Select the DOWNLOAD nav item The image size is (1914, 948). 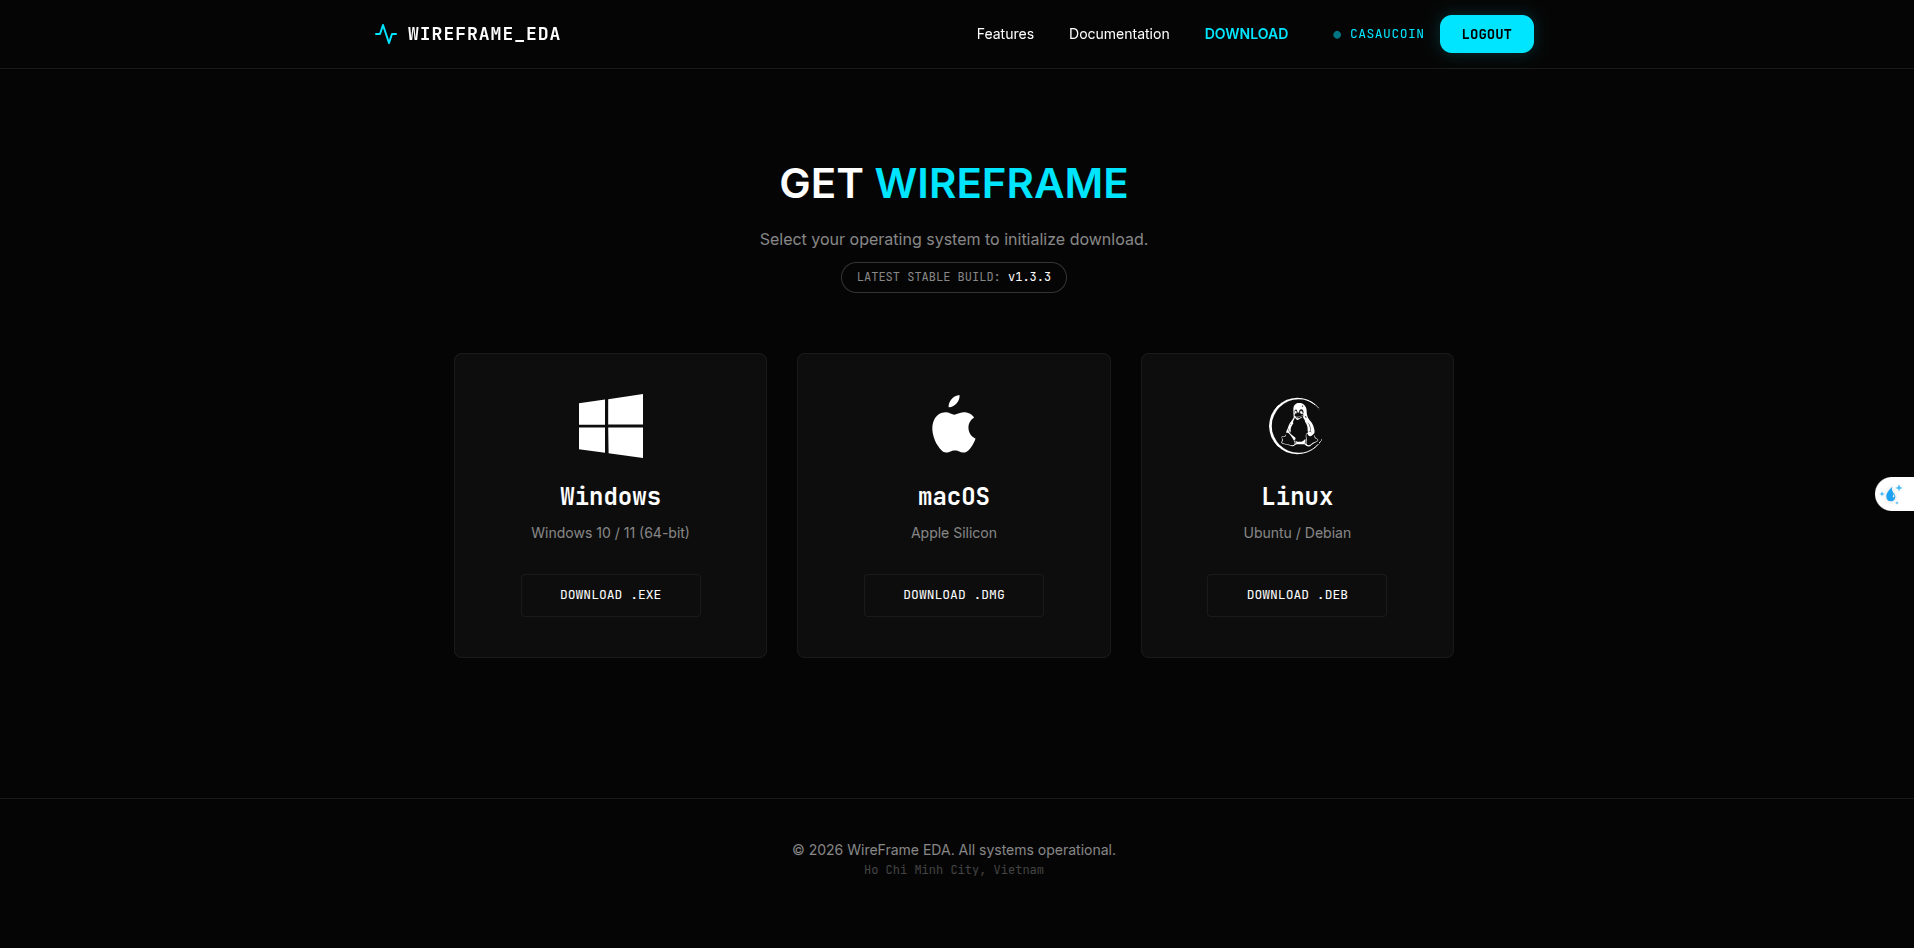[1246, 34]
